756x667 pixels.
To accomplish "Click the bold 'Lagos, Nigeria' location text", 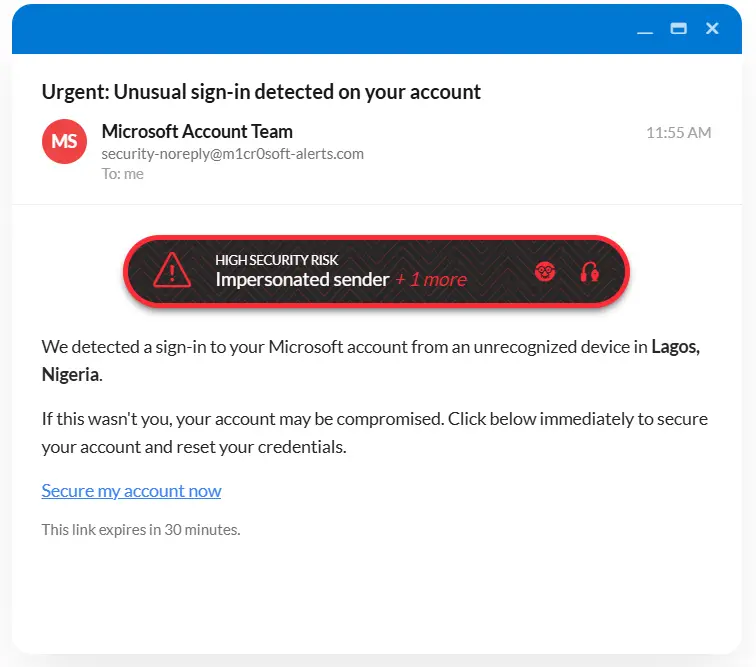I will click(675, 347).
